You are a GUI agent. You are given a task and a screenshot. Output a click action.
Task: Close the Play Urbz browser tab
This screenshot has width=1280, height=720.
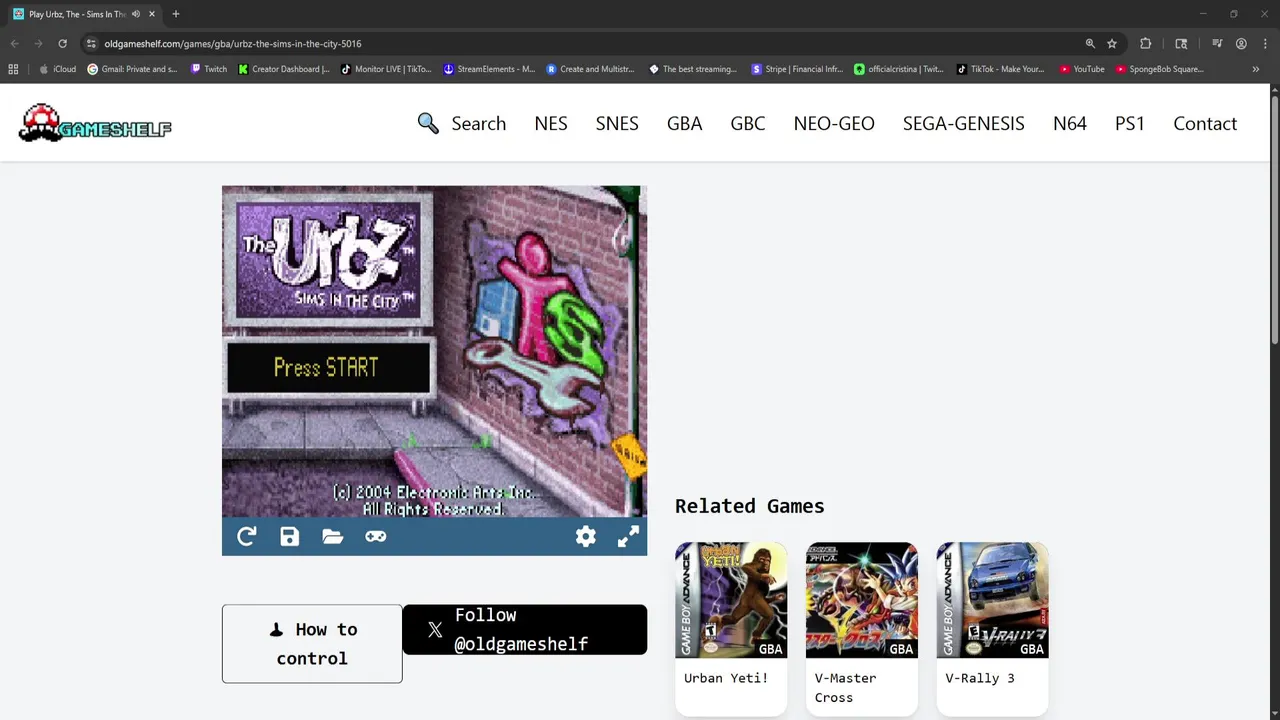pyautogui.click(x=152, y=14)
